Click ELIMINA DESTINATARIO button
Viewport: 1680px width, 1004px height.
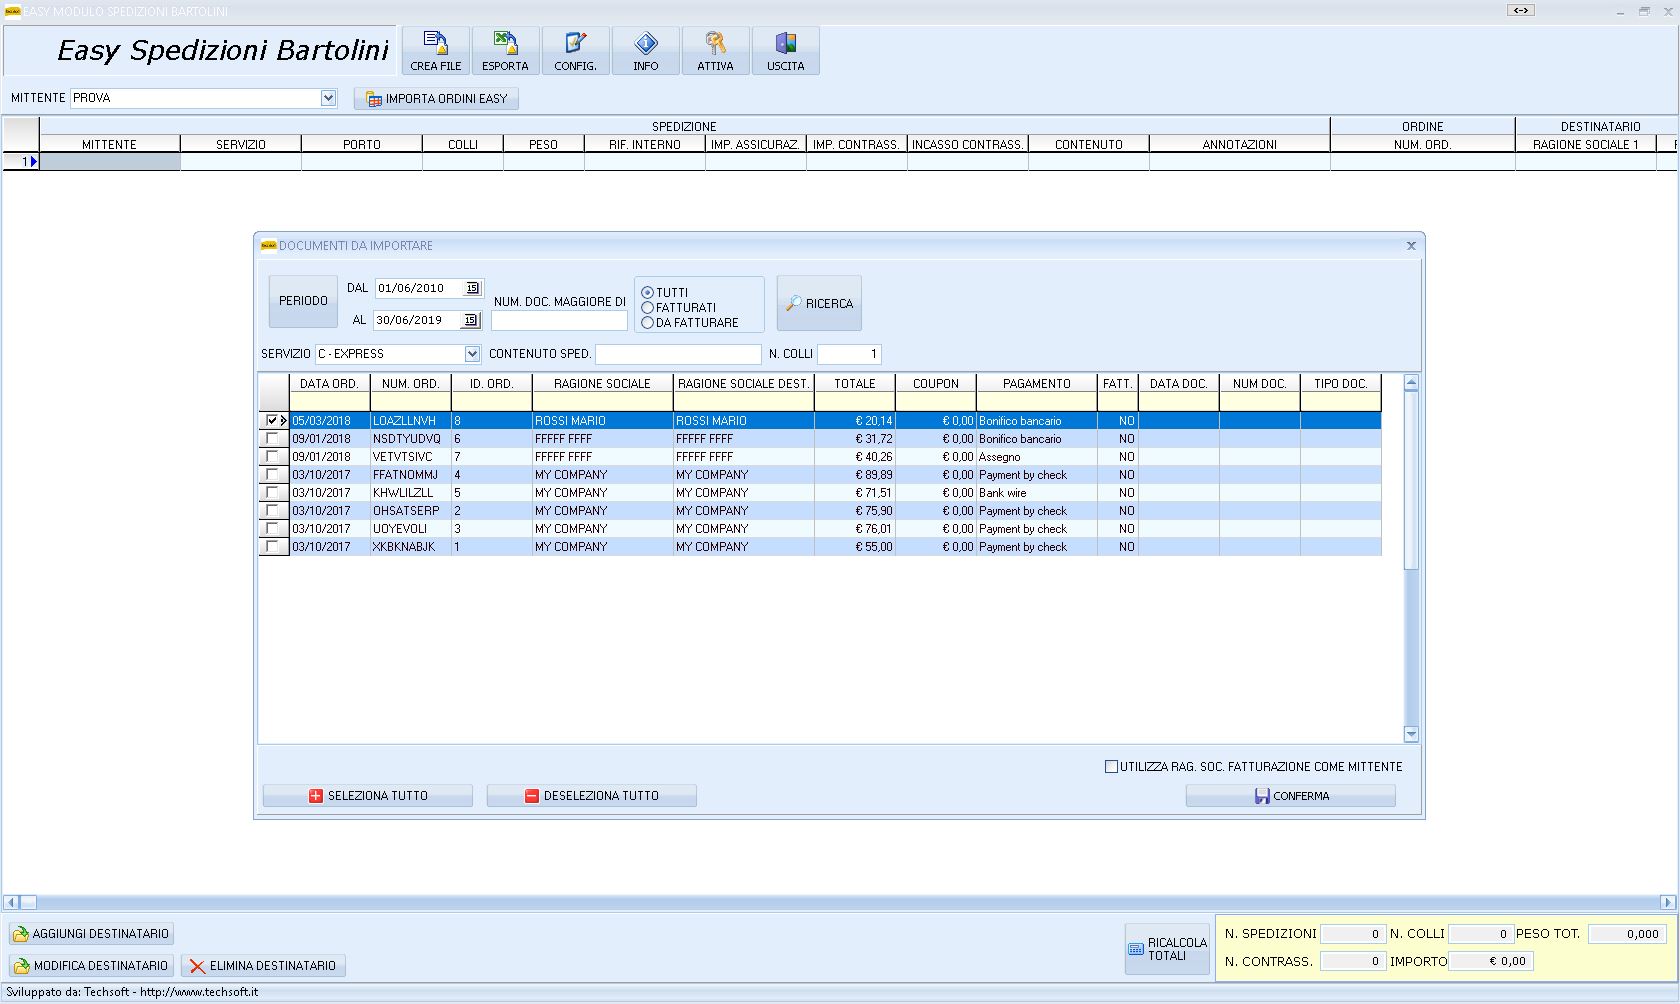click(263, 966)
